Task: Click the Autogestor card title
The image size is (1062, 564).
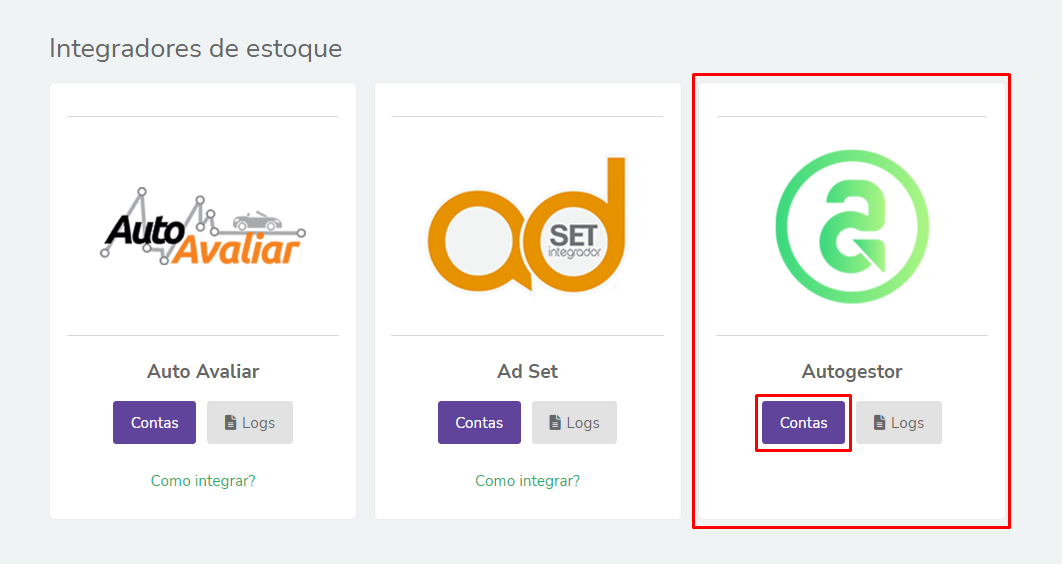Action: point(852,372)
